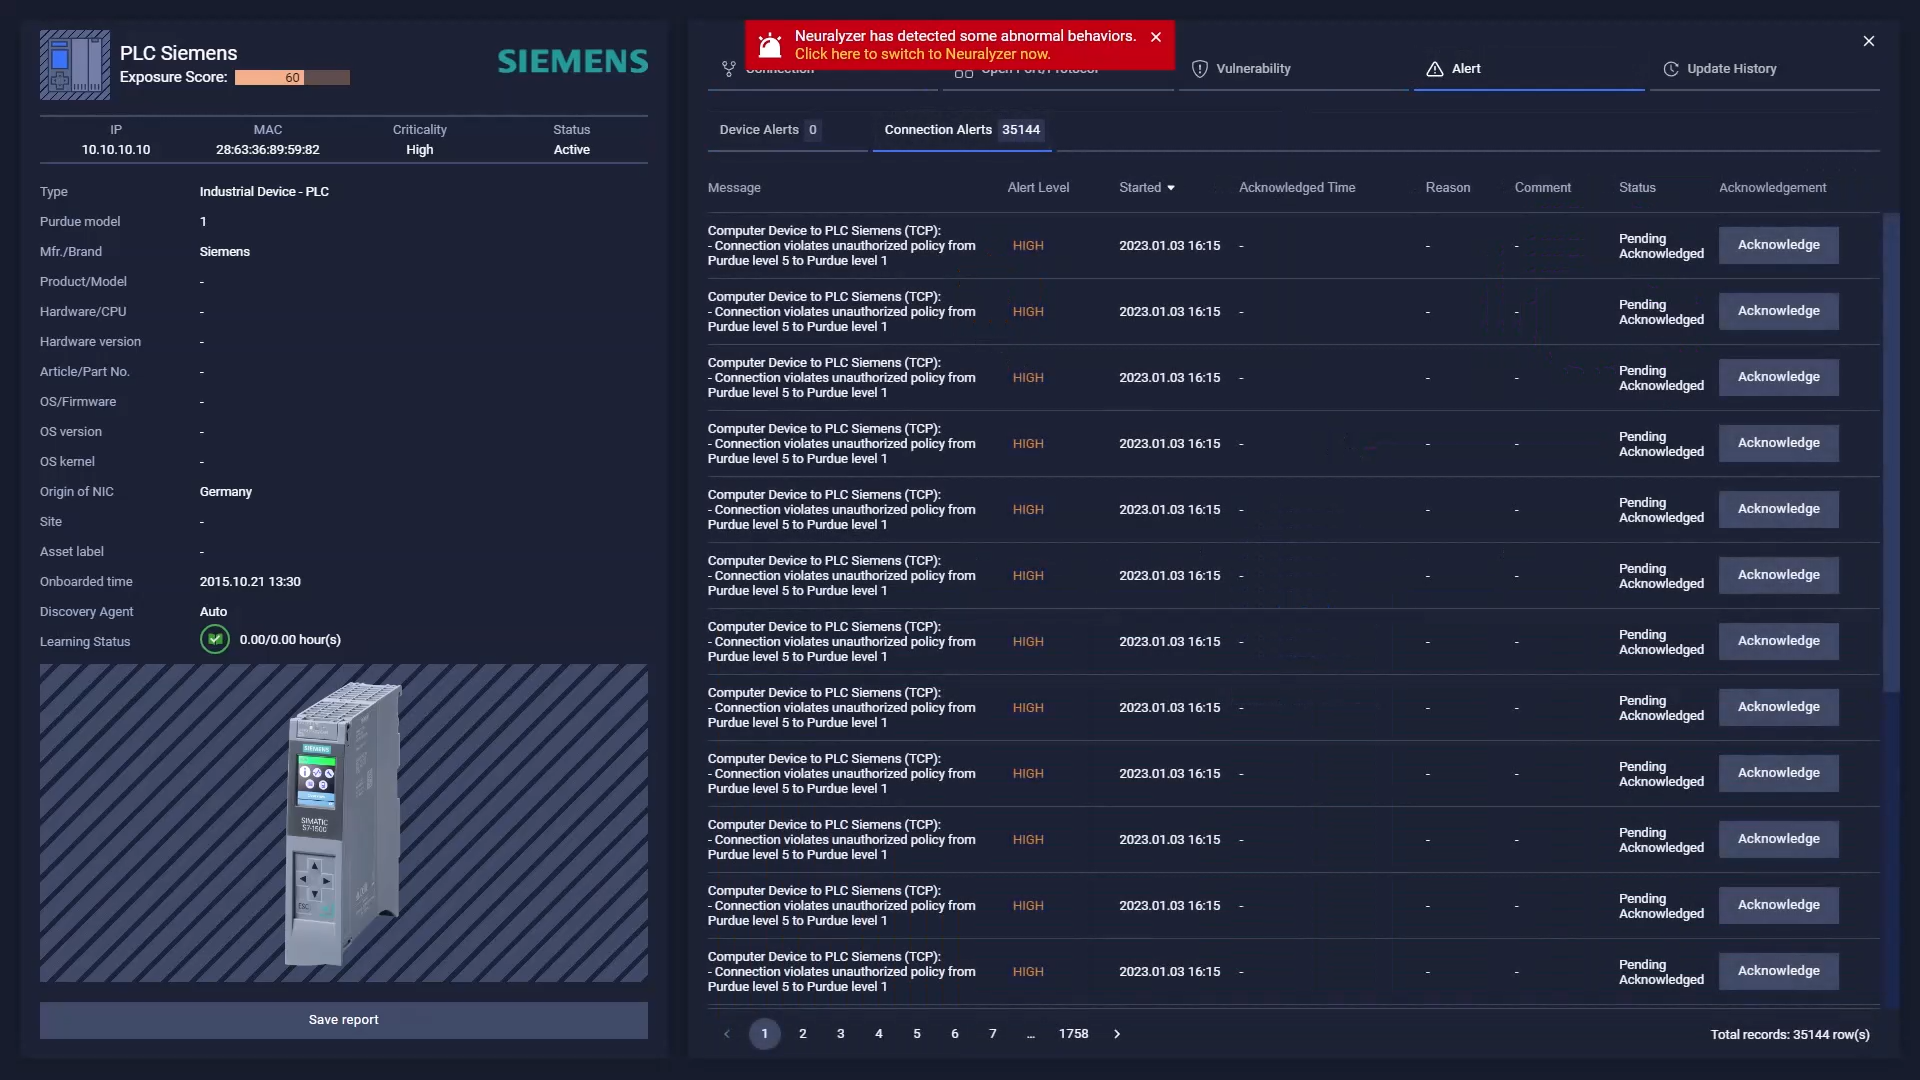Click the Reason column header
The width and height of the screenshot is (1920, 1080).
[1448, 188]
